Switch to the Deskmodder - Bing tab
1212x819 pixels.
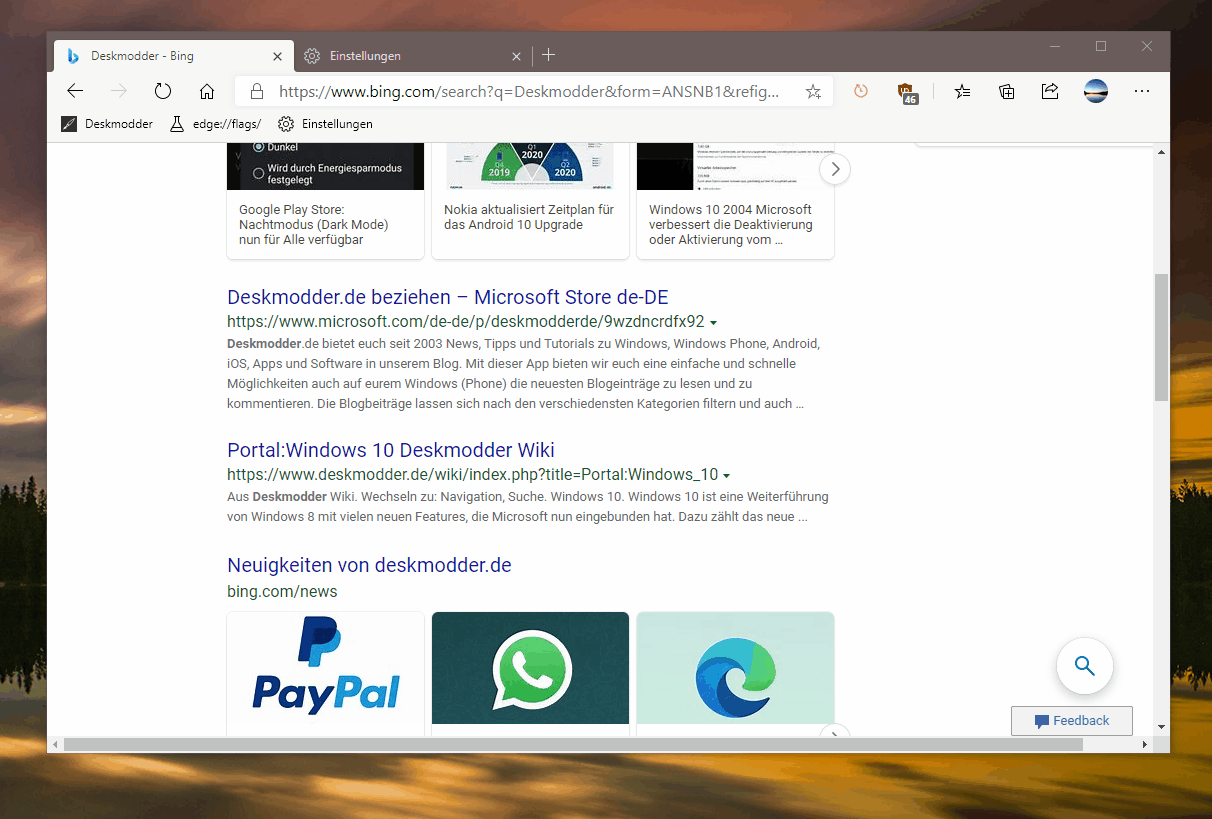coord(174,55)
